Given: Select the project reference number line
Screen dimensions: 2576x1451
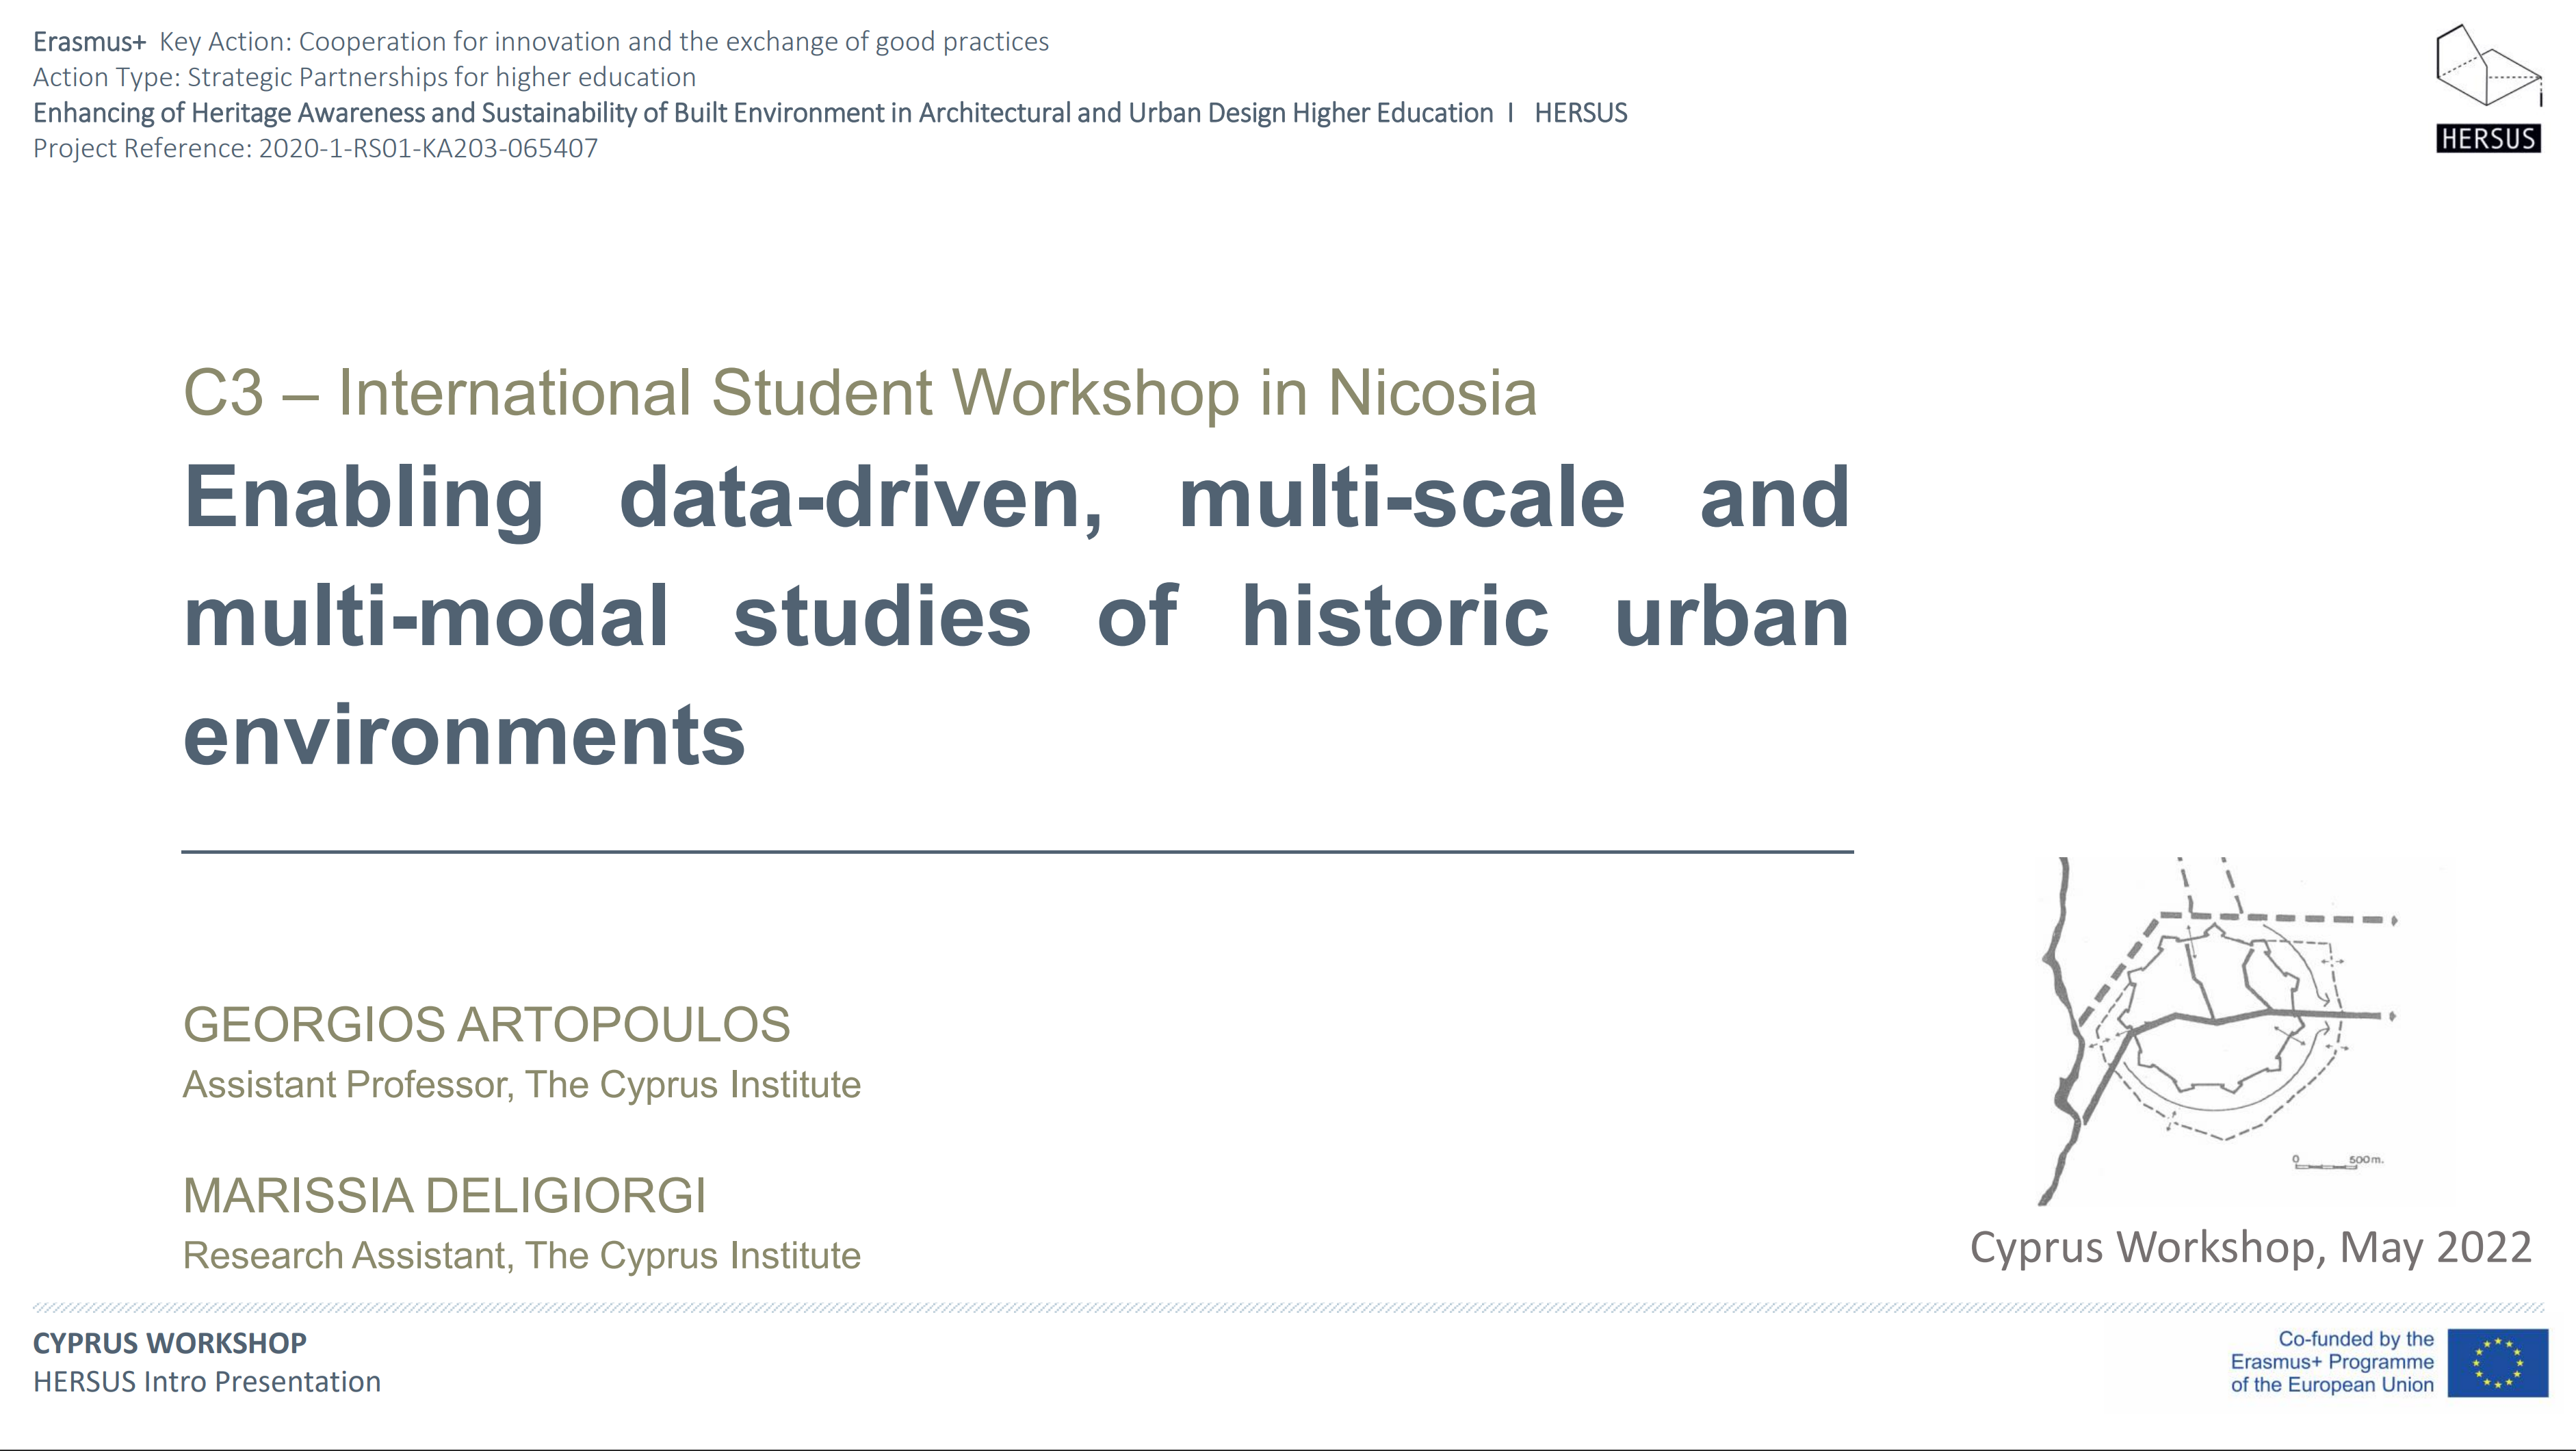Looking at the screenshot, I should coord(315,148).
